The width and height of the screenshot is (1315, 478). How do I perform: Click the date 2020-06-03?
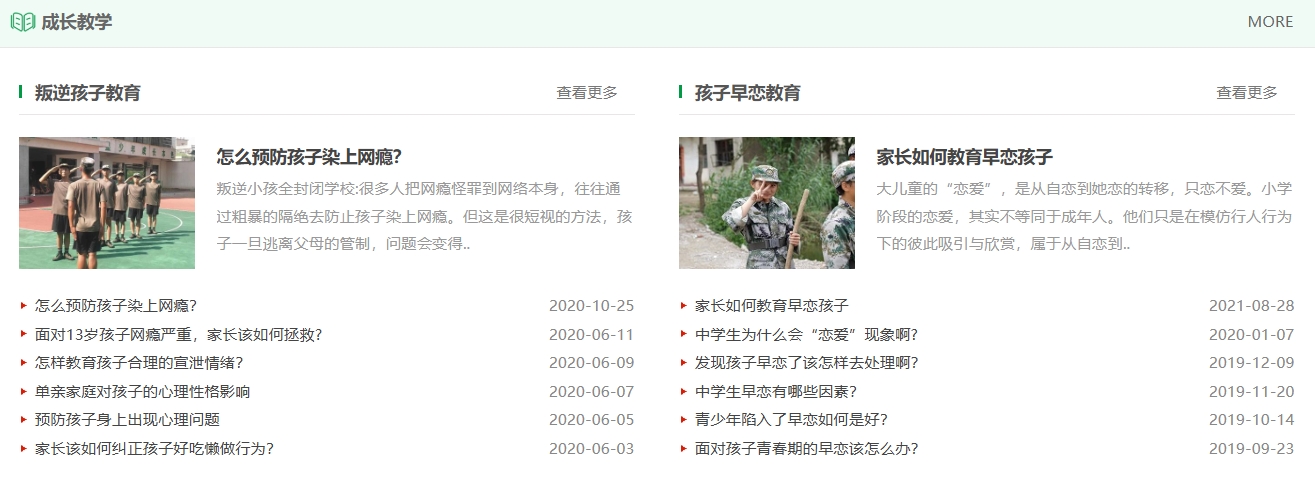[591, 449]
